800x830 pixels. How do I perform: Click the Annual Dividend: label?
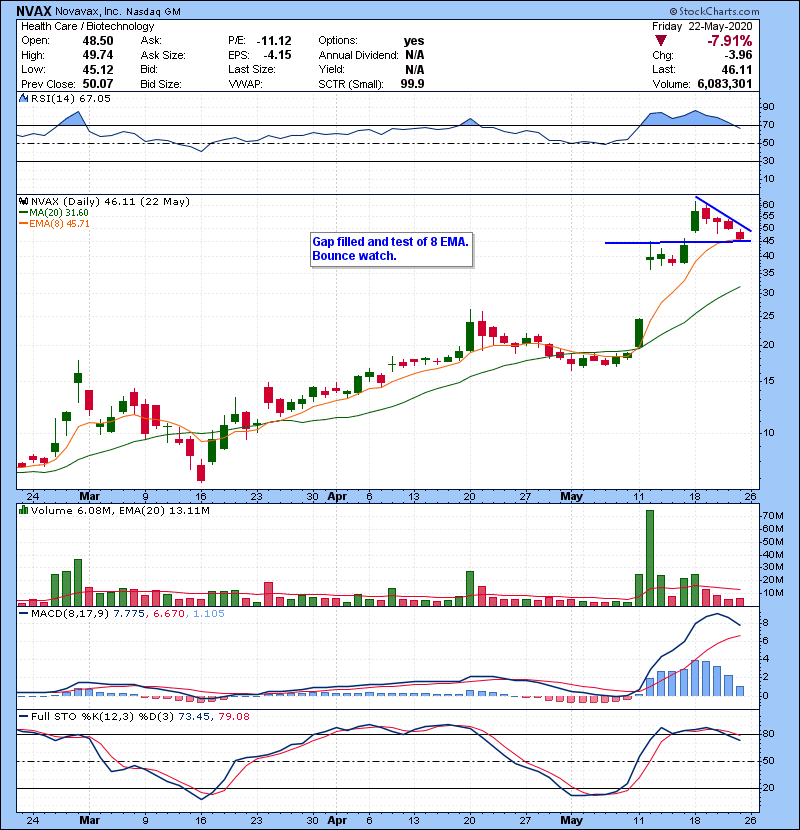[358, 55]
